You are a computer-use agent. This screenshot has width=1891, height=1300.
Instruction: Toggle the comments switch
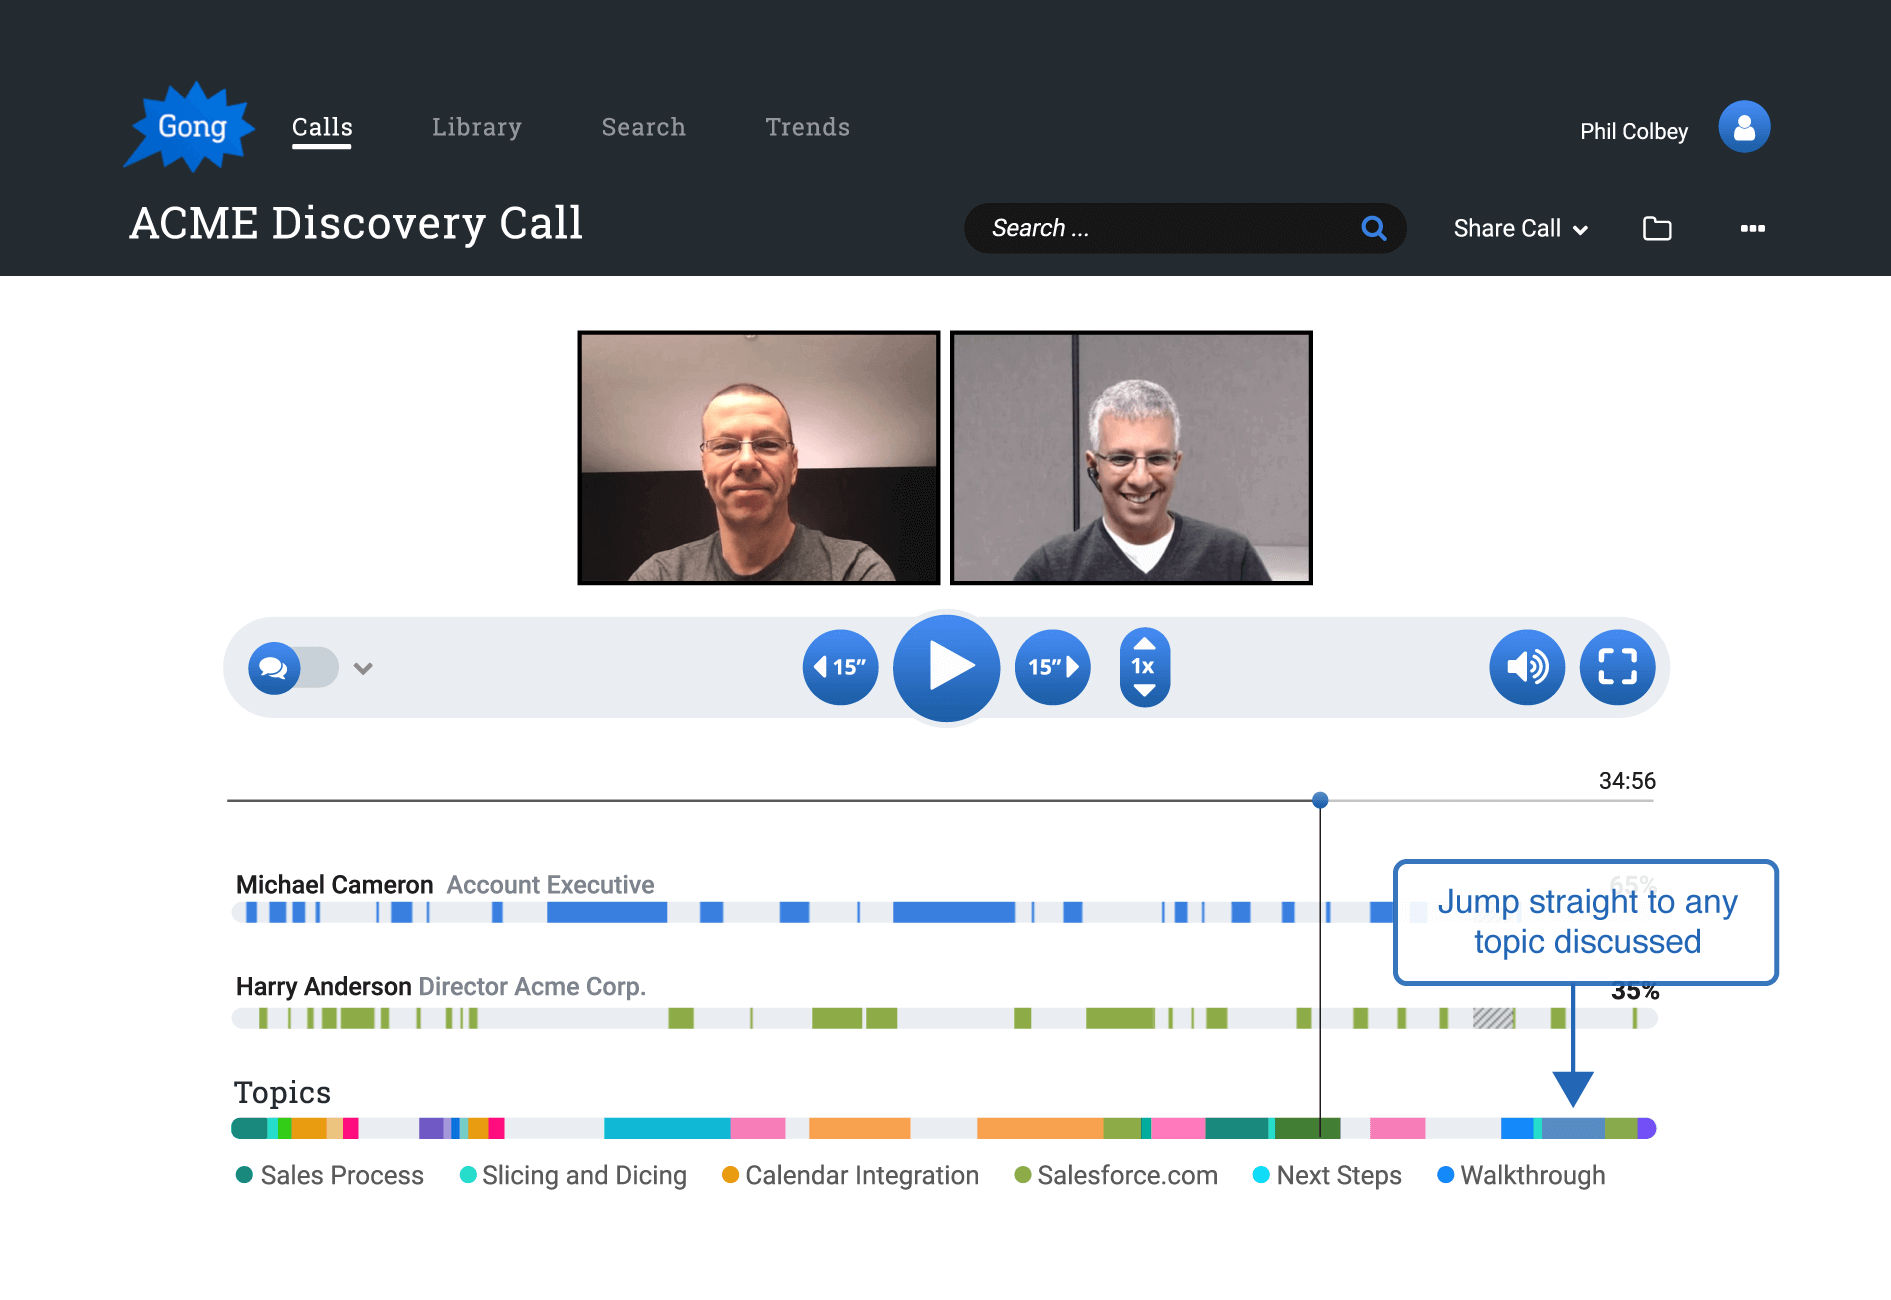[x=293, y=667]
